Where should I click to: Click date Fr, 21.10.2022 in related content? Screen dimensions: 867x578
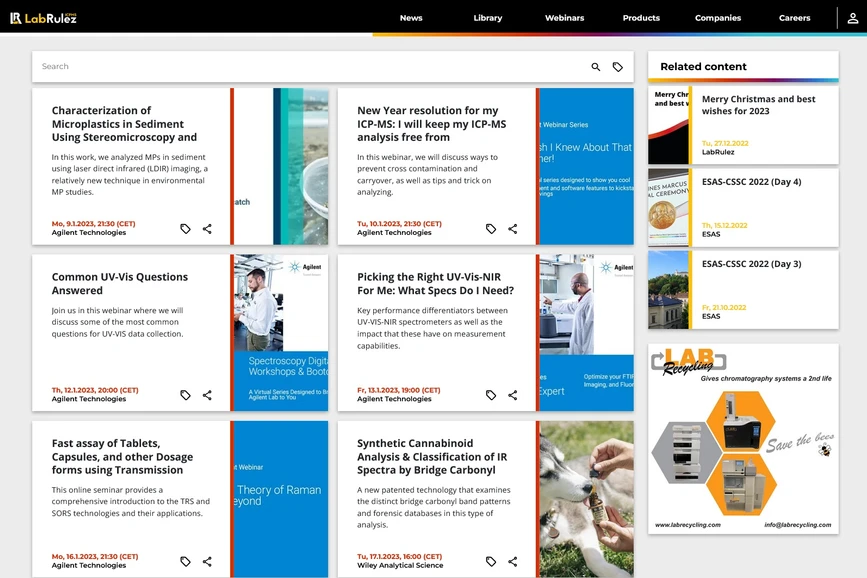(x=724, y=308)
